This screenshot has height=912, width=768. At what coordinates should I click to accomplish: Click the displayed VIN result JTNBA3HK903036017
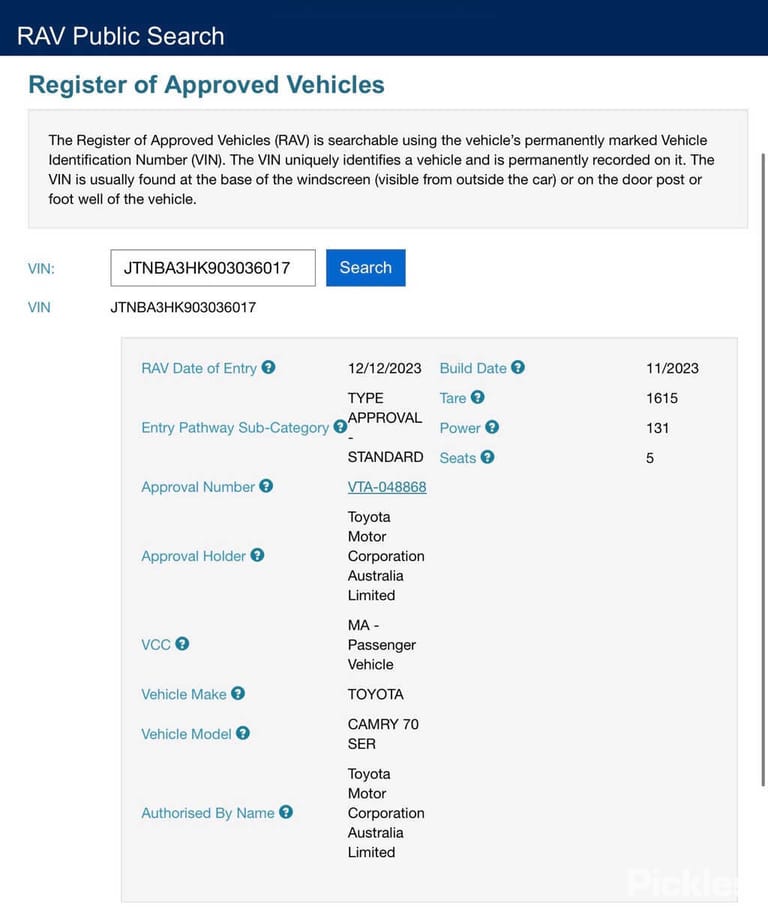(x=183, y=307)
